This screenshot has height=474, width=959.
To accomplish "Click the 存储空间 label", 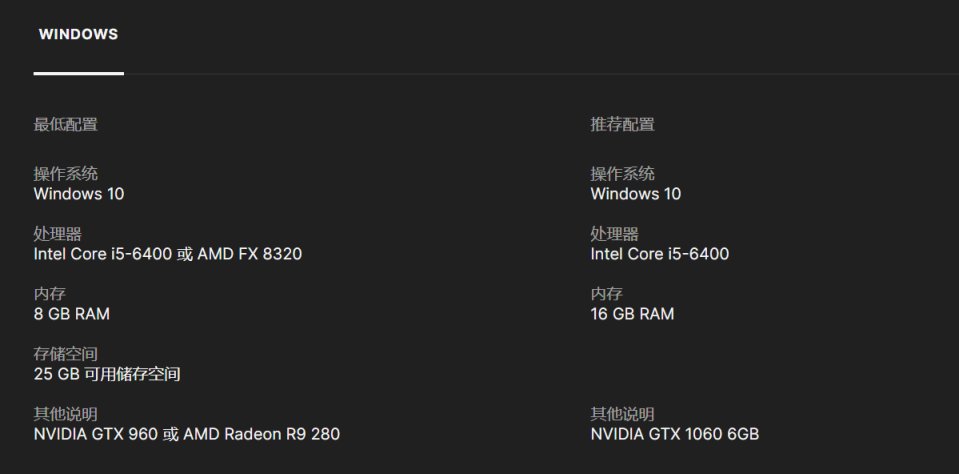I will pyautogui.click(x=65, y=354).
